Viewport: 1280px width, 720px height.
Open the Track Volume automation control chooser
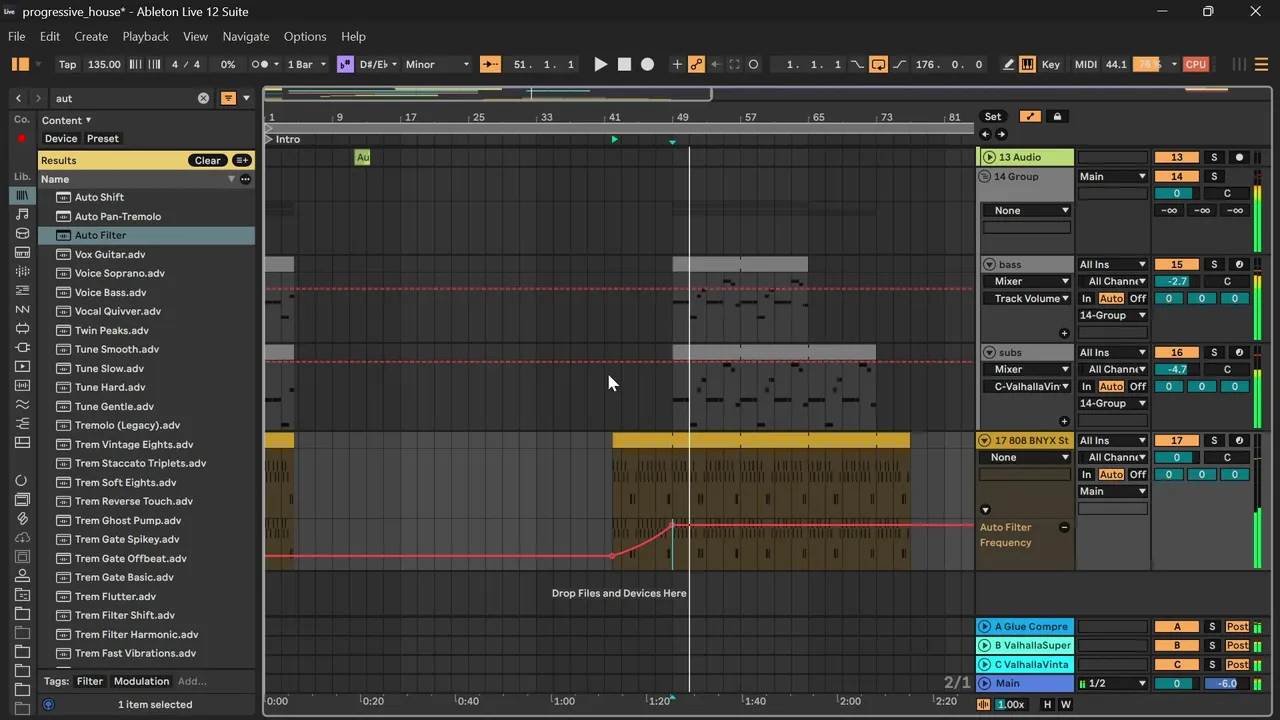tap(1027, 299)
